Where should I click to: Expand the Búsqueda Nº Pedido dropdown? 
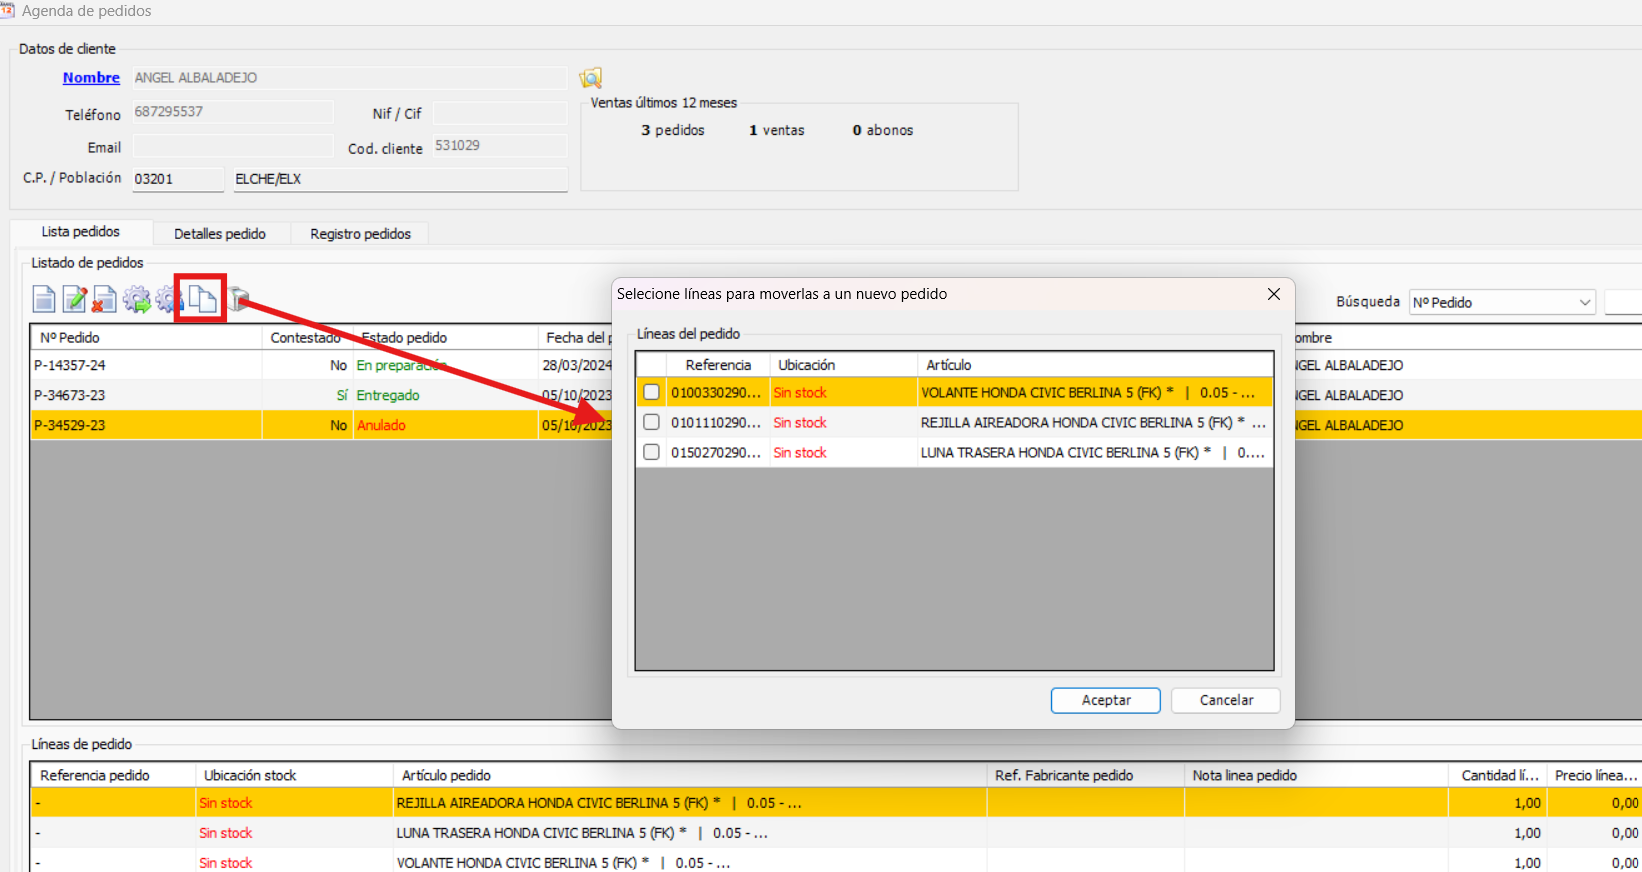click(1585, 302)
